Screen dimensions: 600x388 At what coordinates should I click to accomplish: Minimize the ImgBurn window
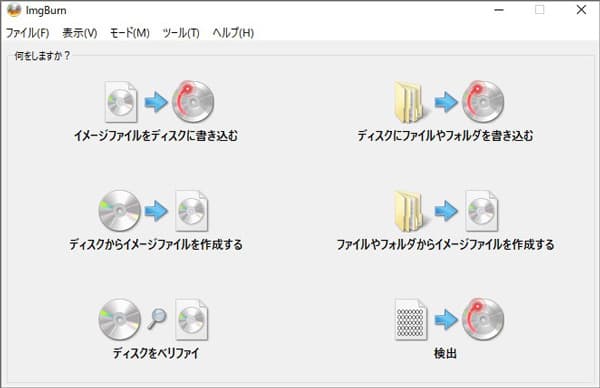tap(499, 10)
